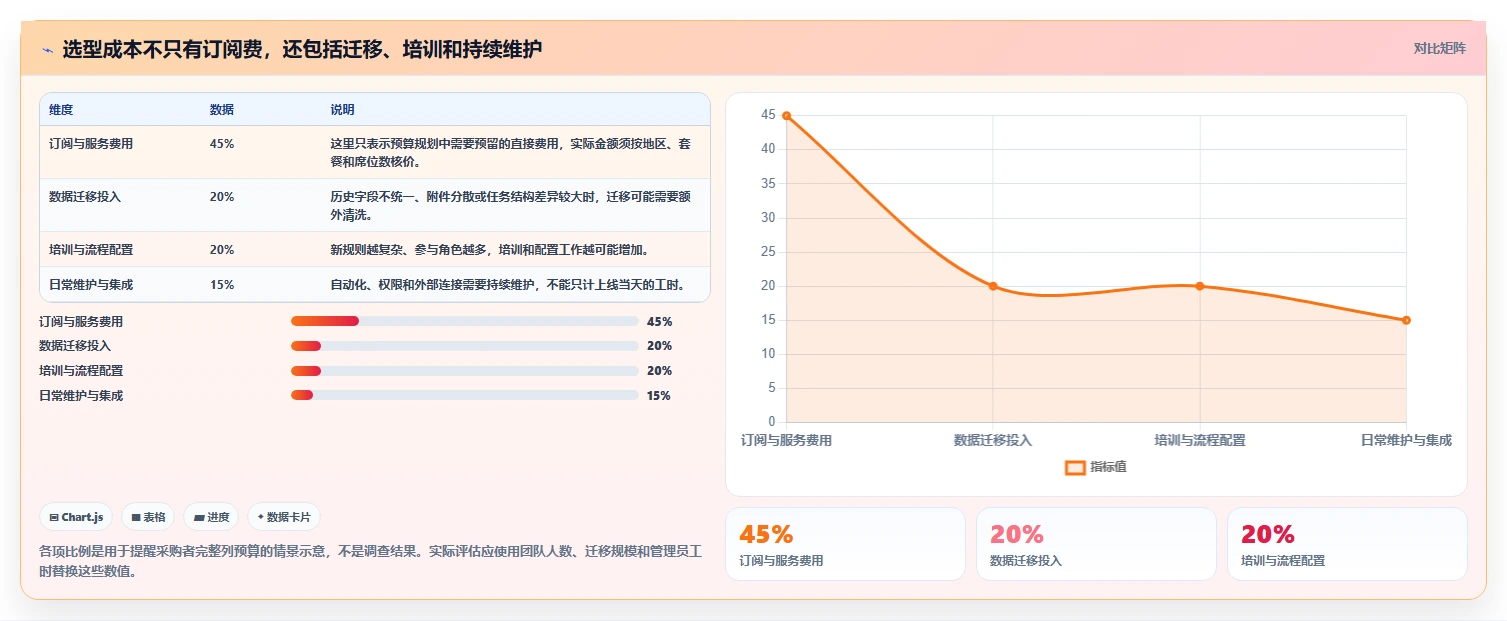
Task: Click the description starting with 这里只表示预算规划
Action: [511, 152]
